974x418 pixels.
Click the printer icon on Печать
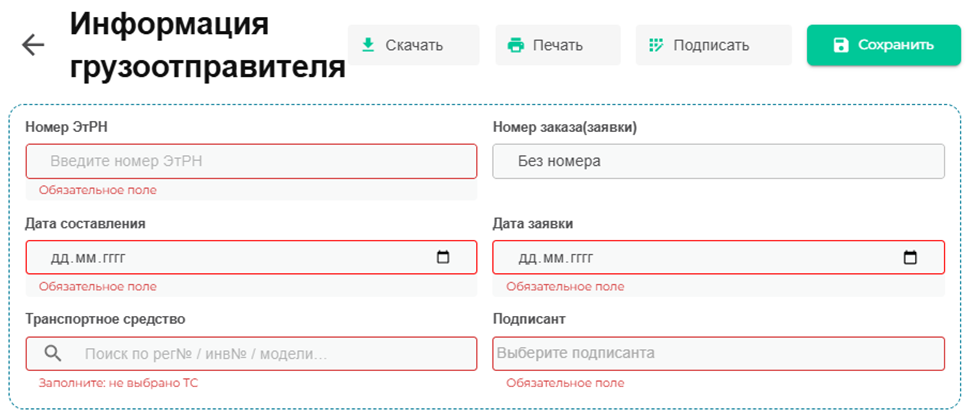pyautogui.click(x=516, y=45)
